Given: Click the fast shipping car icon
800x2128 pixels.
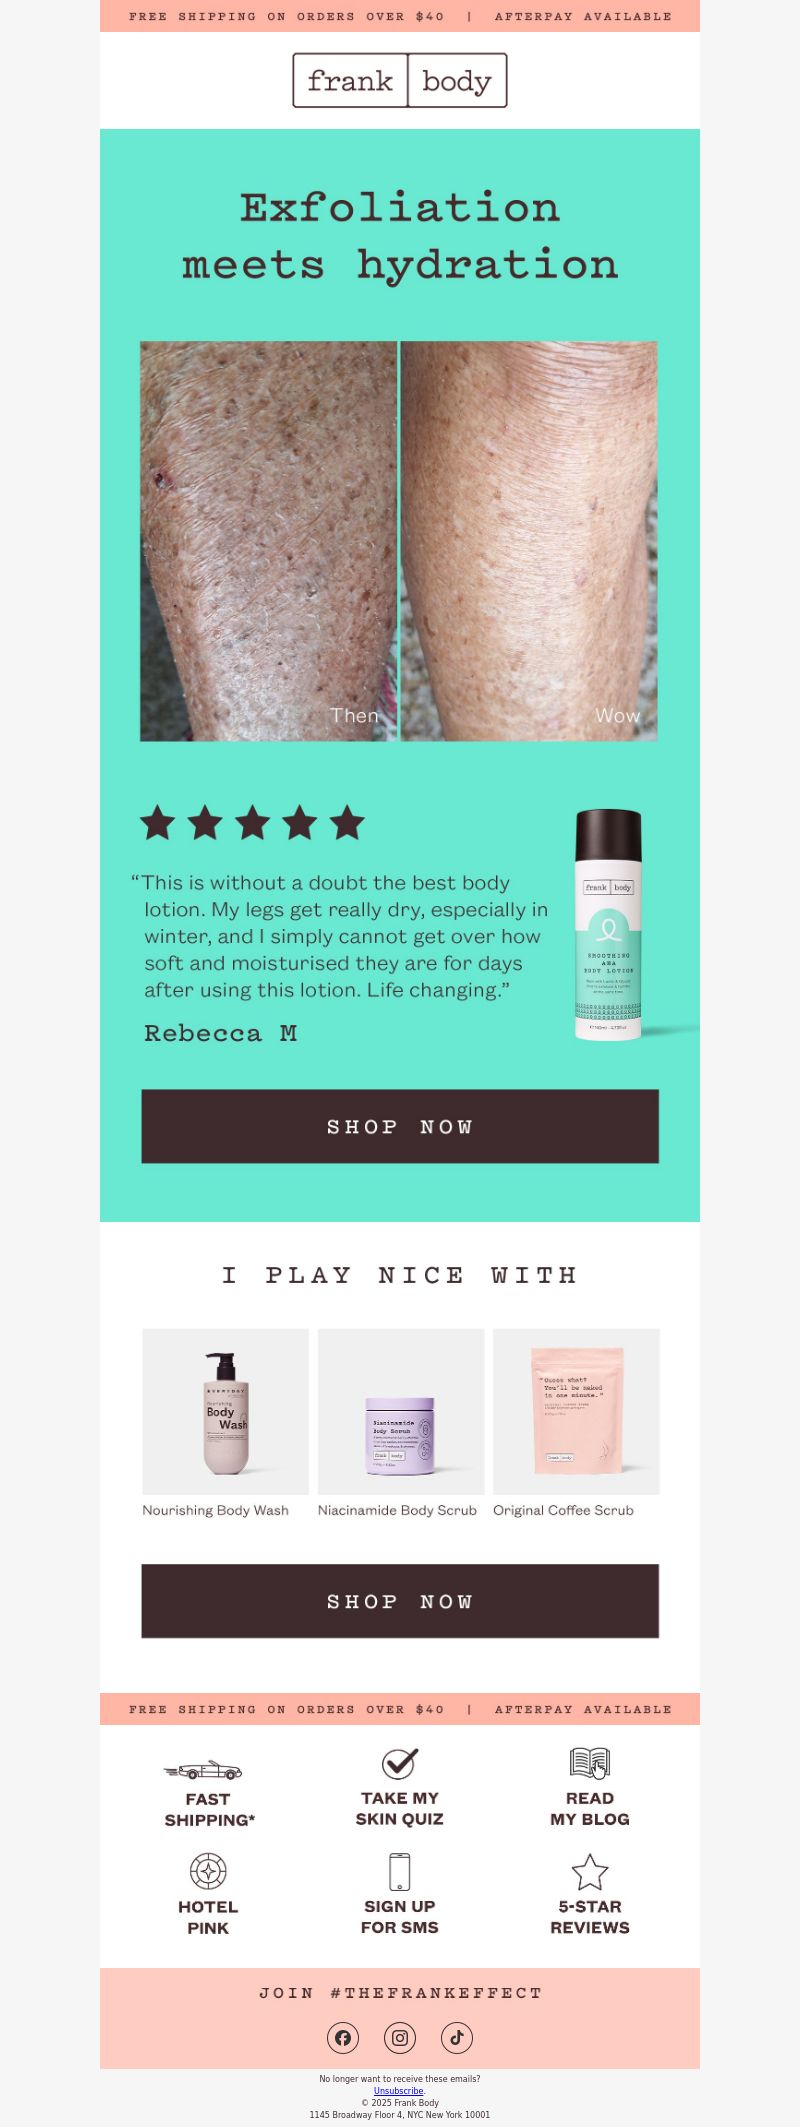Looking at the screenshot, I should coord(204,1769).
